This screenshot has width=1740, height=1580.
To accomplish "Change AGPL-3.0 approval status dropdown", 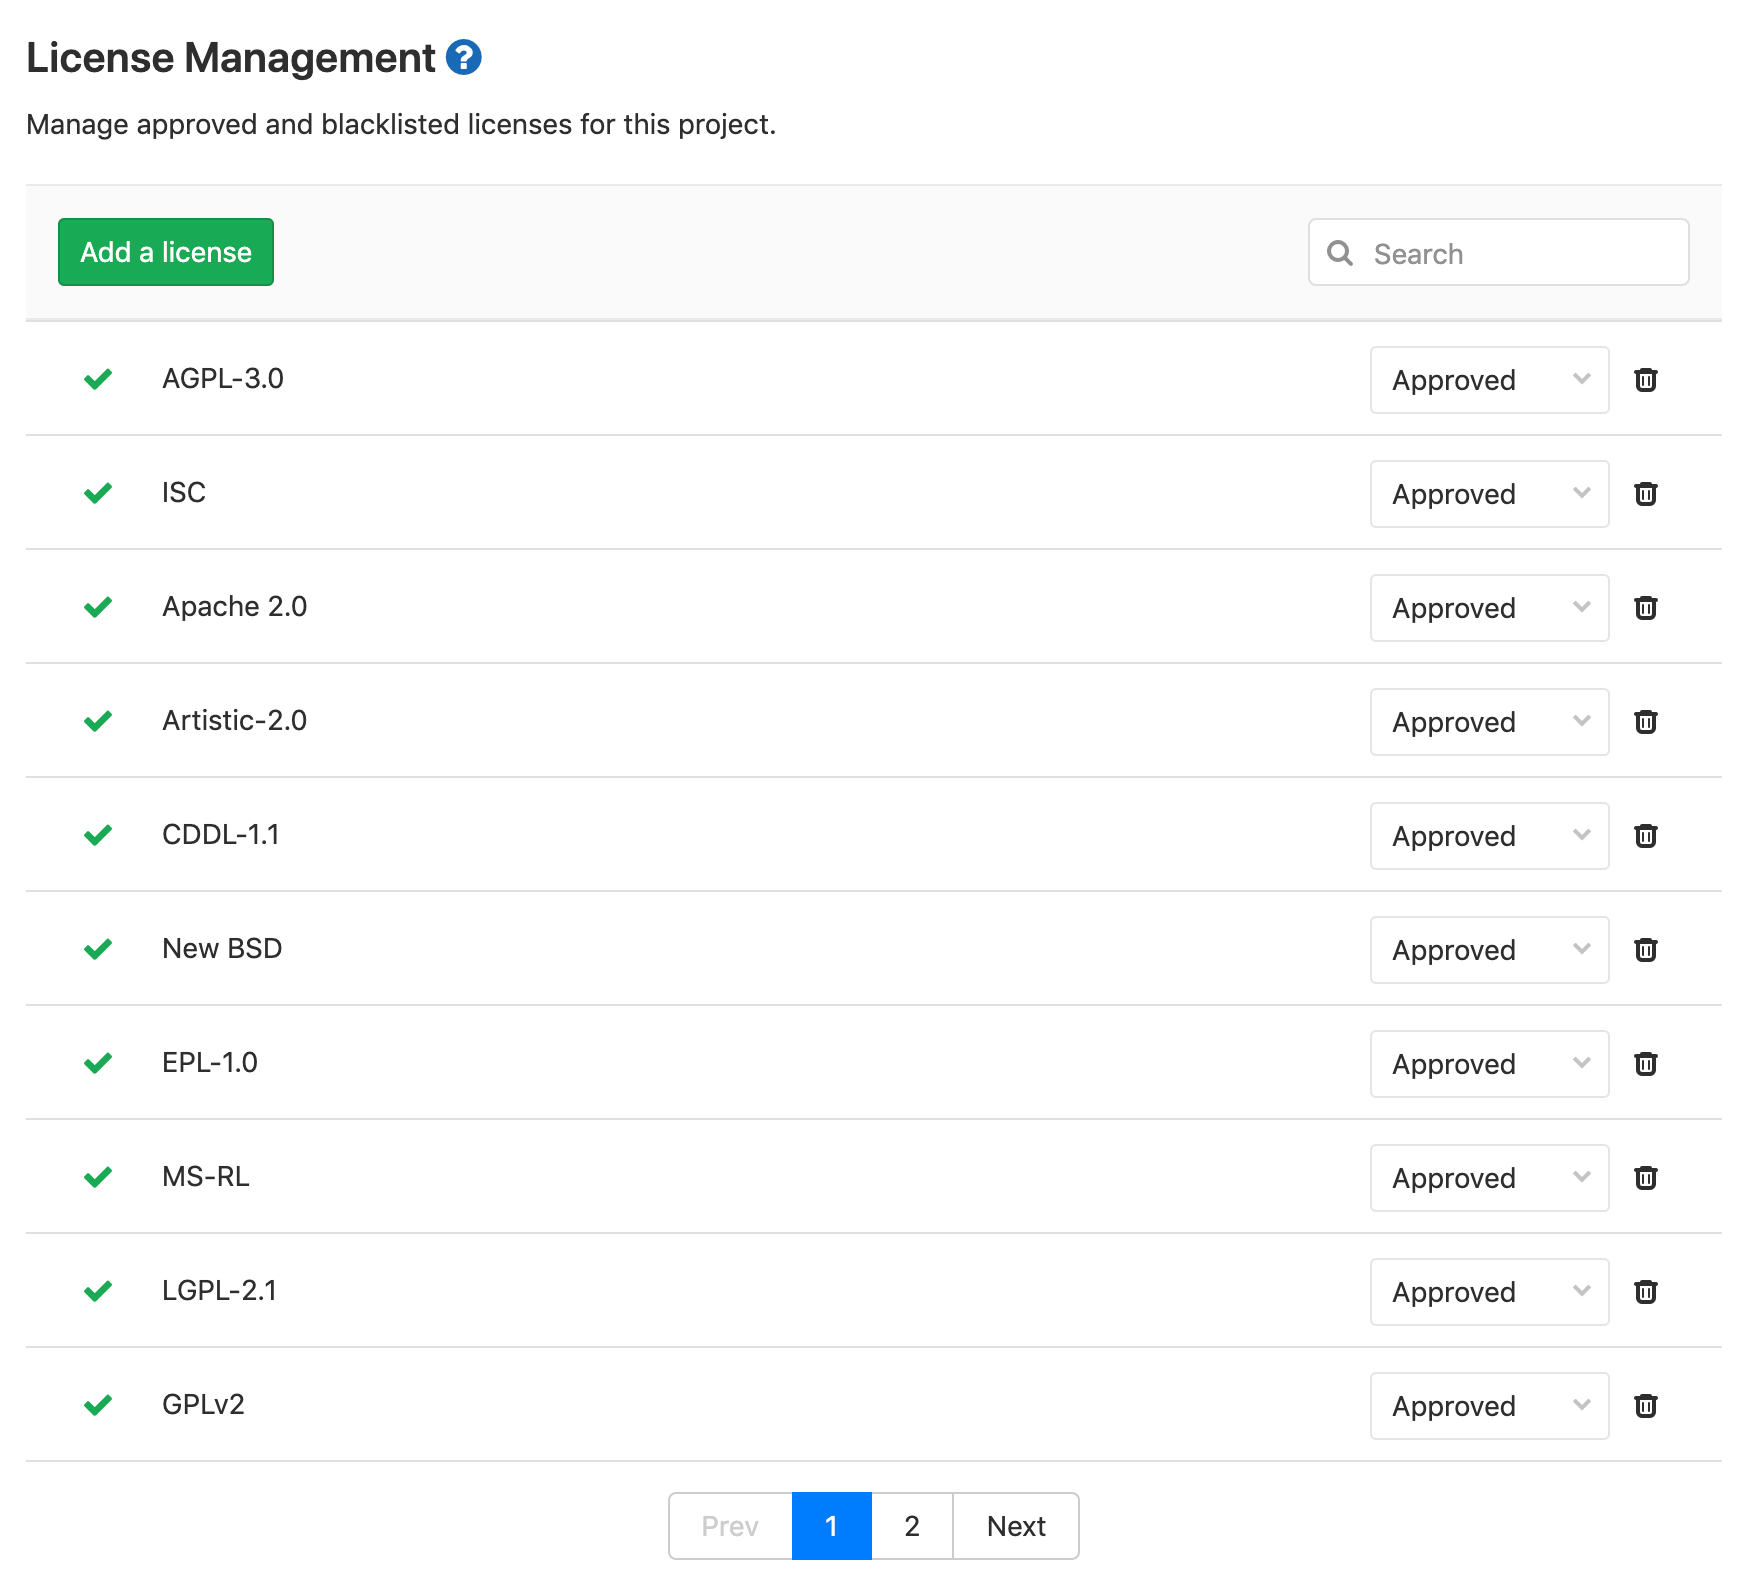I will [x=1488, y=380].
